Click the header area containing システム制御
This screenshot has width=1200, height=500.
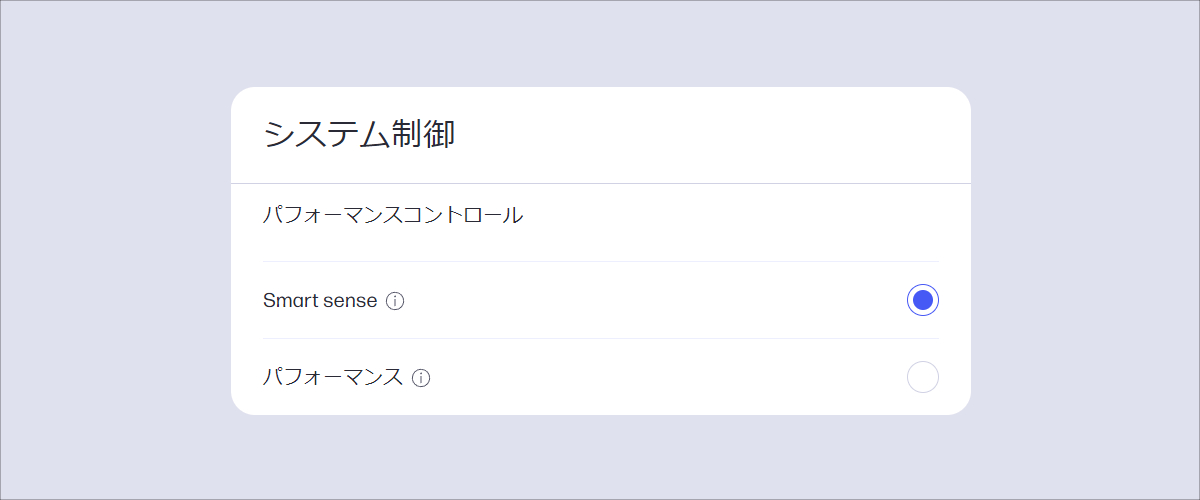[x=600, y=136]
